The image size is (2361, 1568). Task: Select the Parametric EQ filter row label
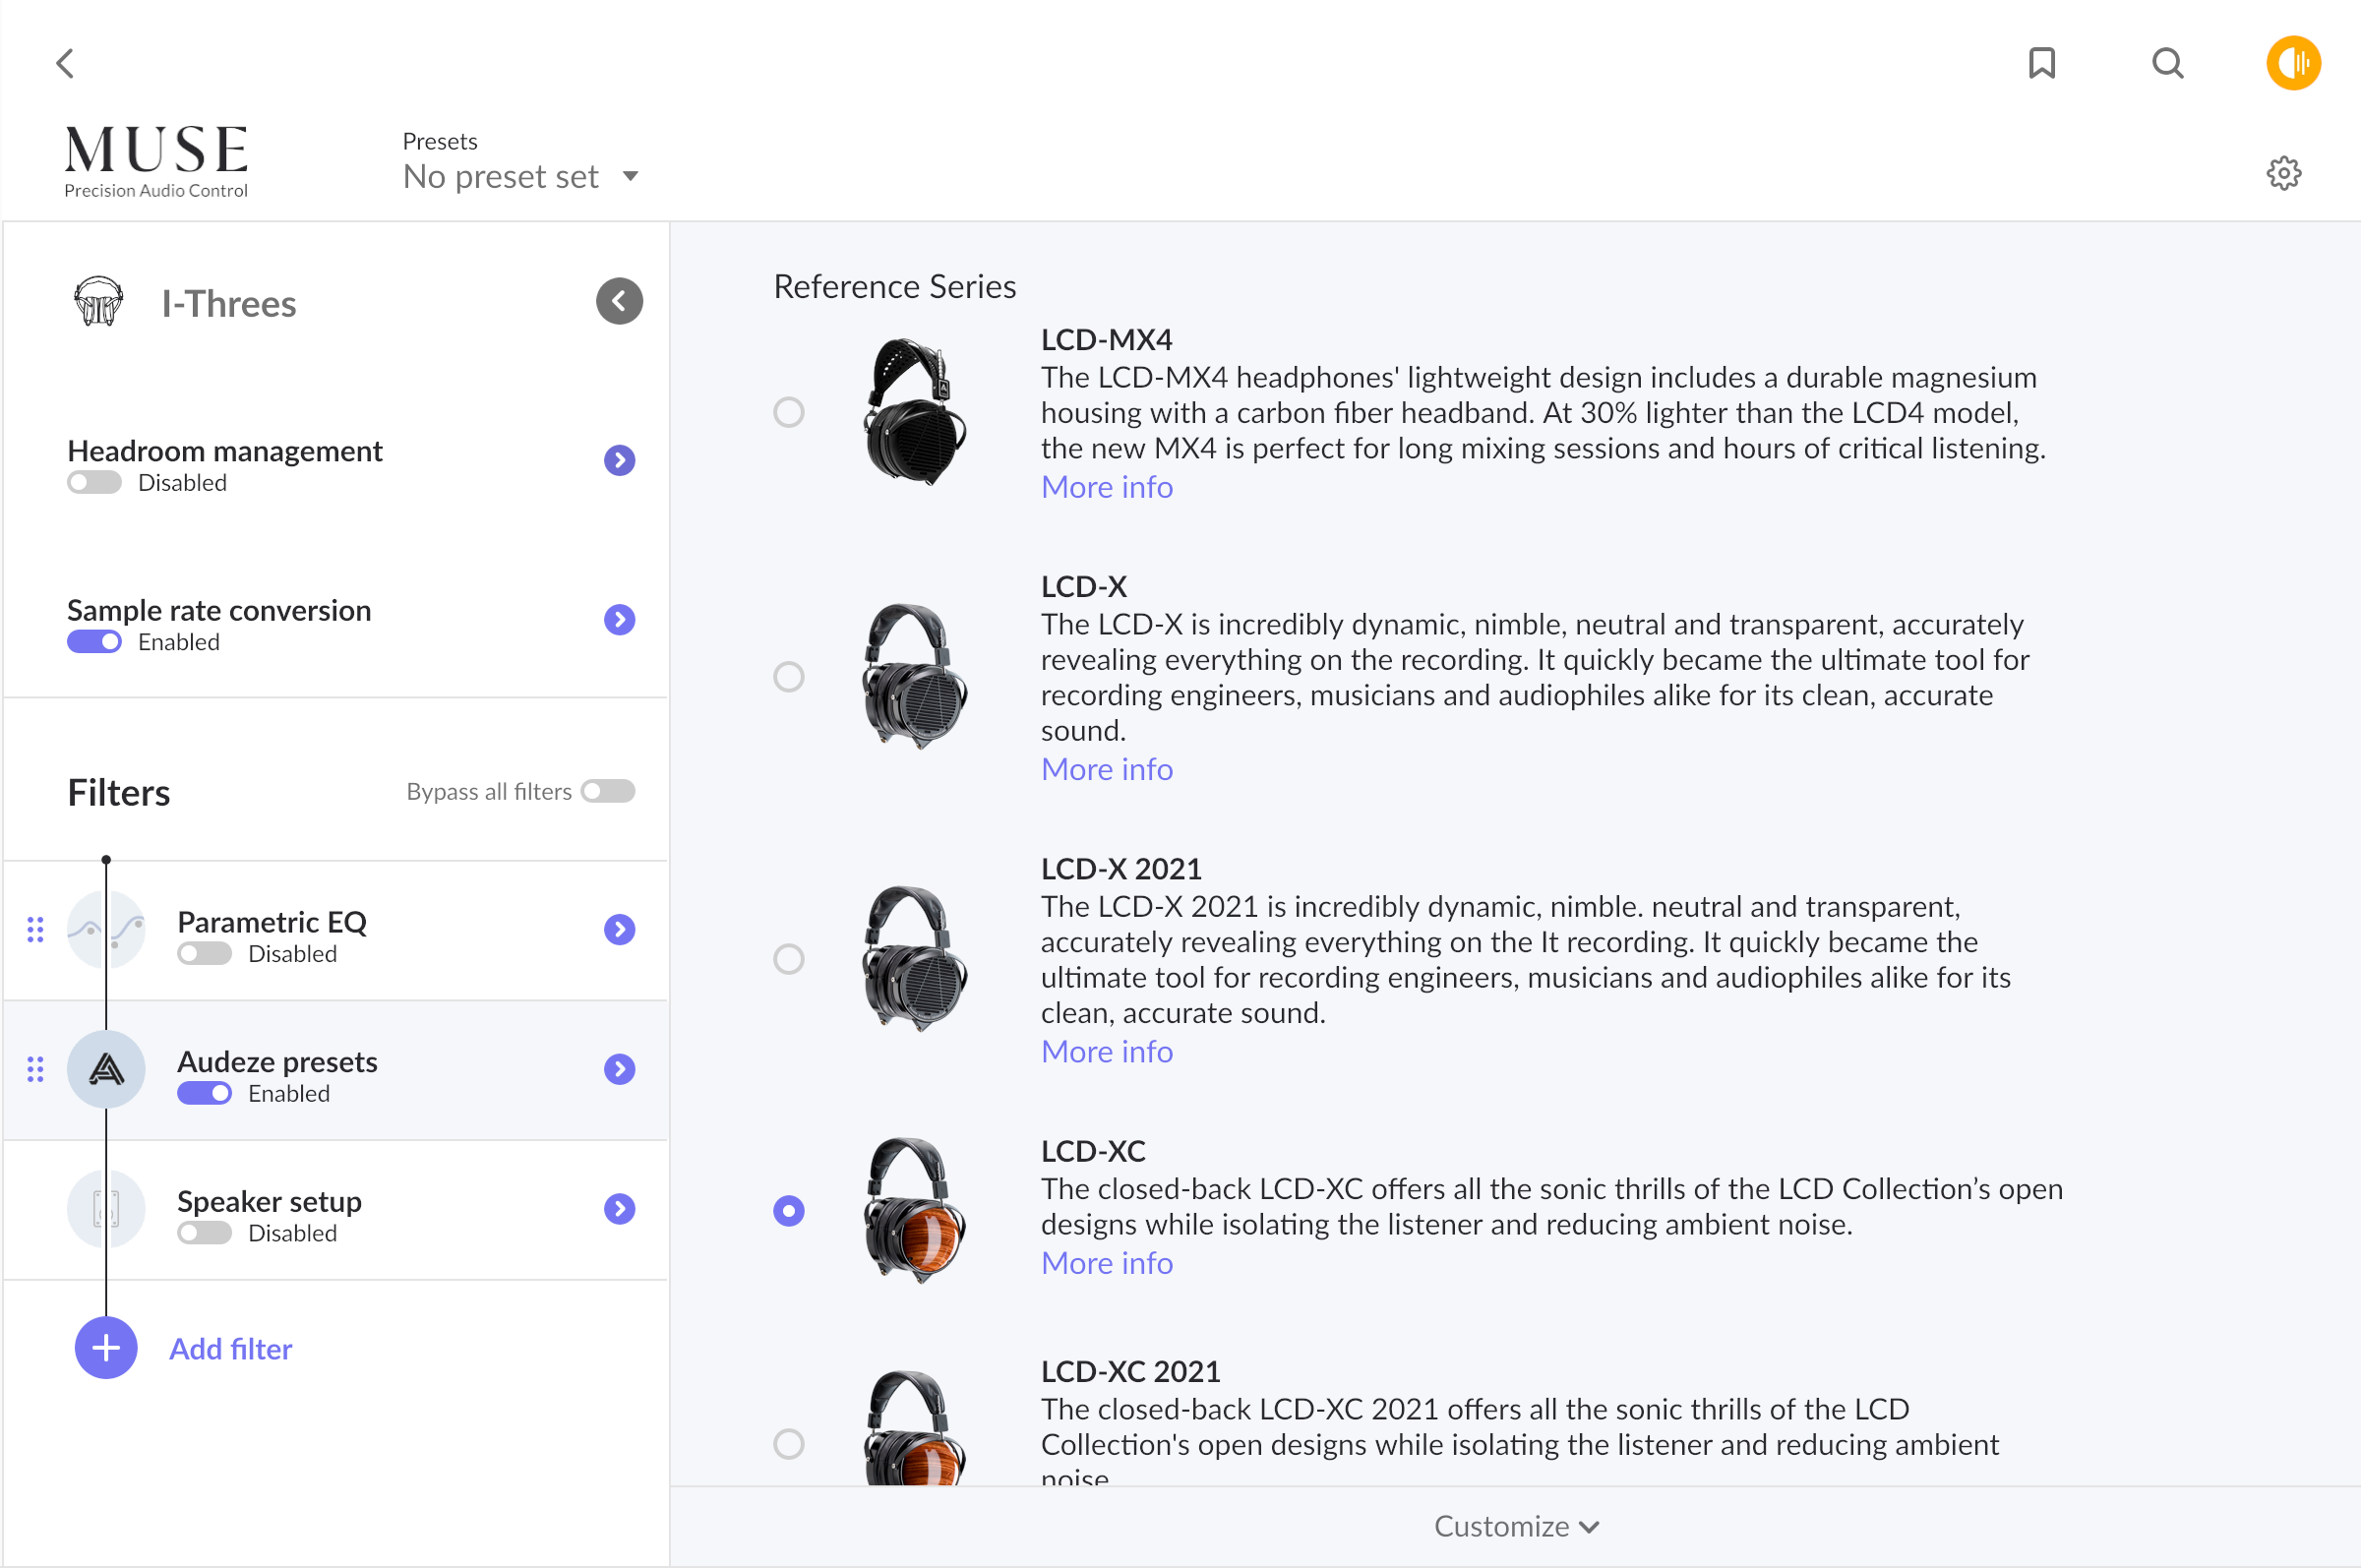(272, 921)
